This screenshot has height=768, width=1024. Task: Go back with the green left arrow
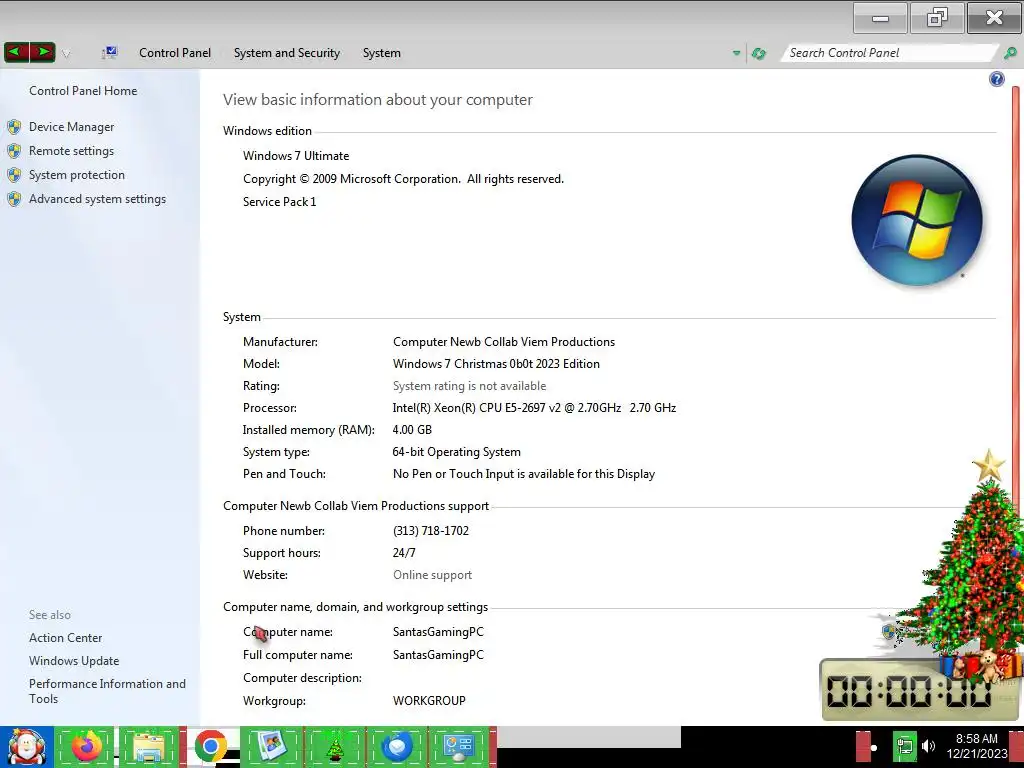click(16, 52)
